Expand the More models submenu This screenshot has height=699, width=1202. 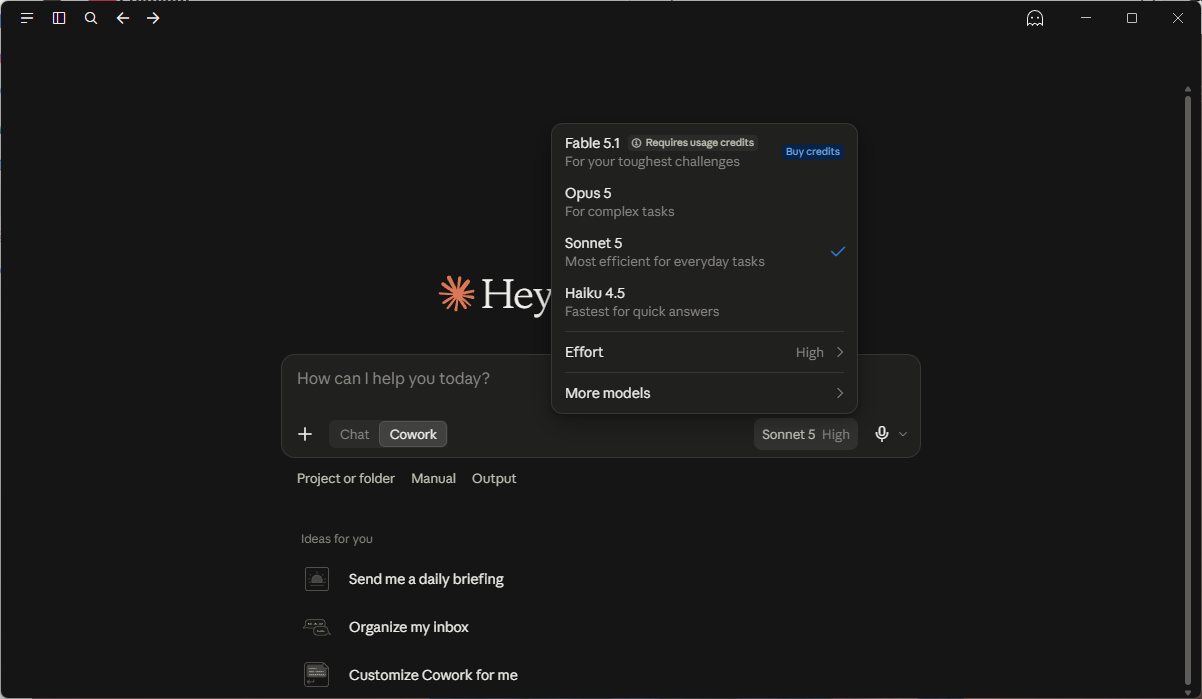pos(704,393)
